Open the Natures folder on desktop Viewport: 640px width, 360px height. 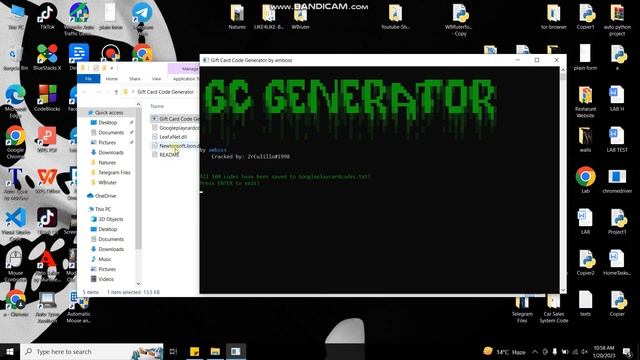[x=237, y=16]
